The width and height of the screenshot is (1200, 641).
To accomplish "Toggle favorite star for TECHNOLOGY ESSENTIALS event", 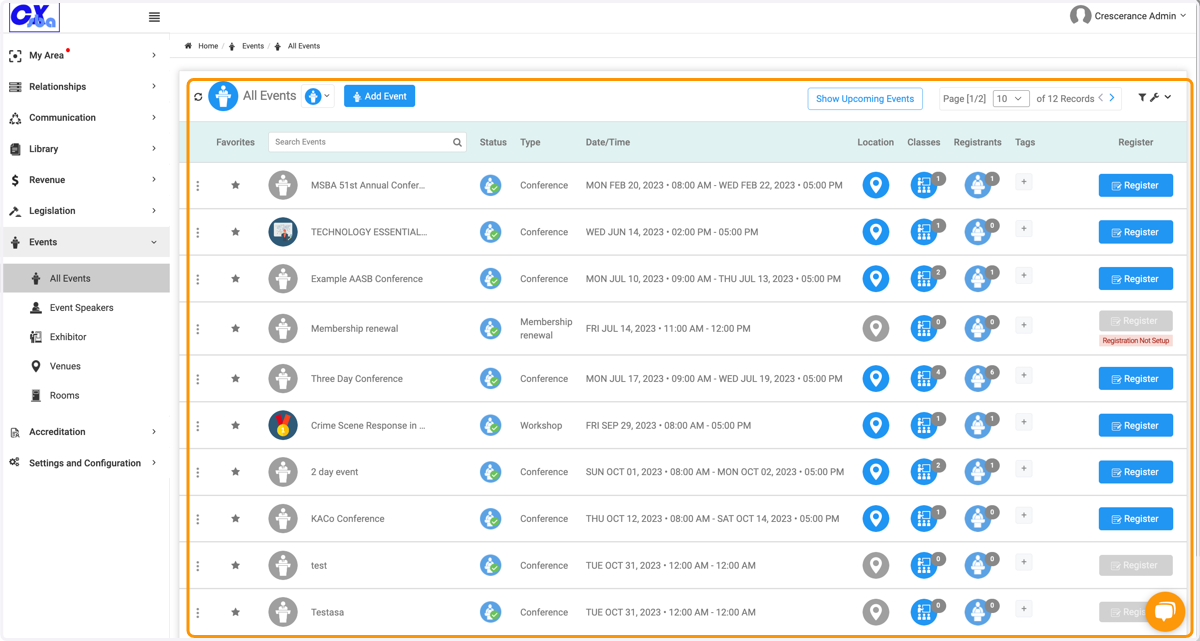I will click(236, 232).
